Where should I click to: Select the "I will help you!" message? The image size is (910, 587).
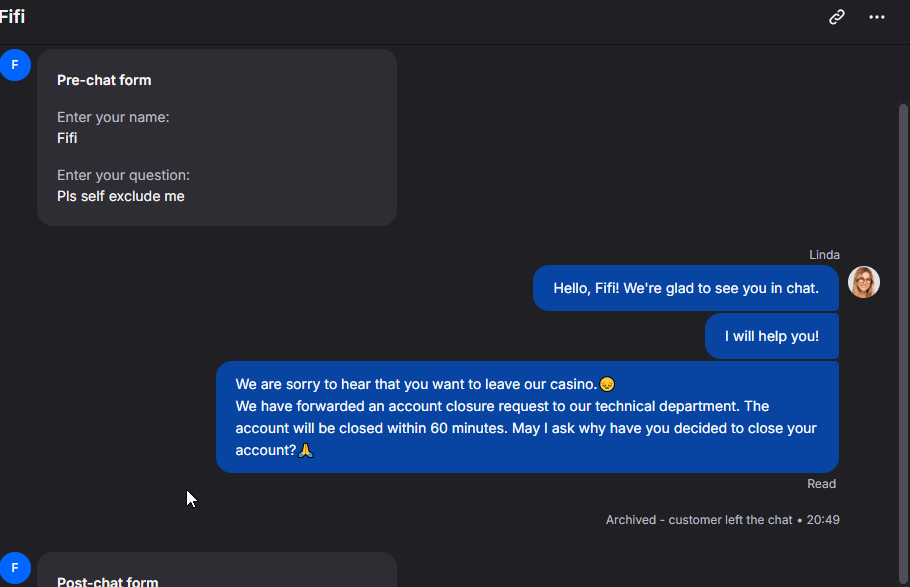point(771,336)
